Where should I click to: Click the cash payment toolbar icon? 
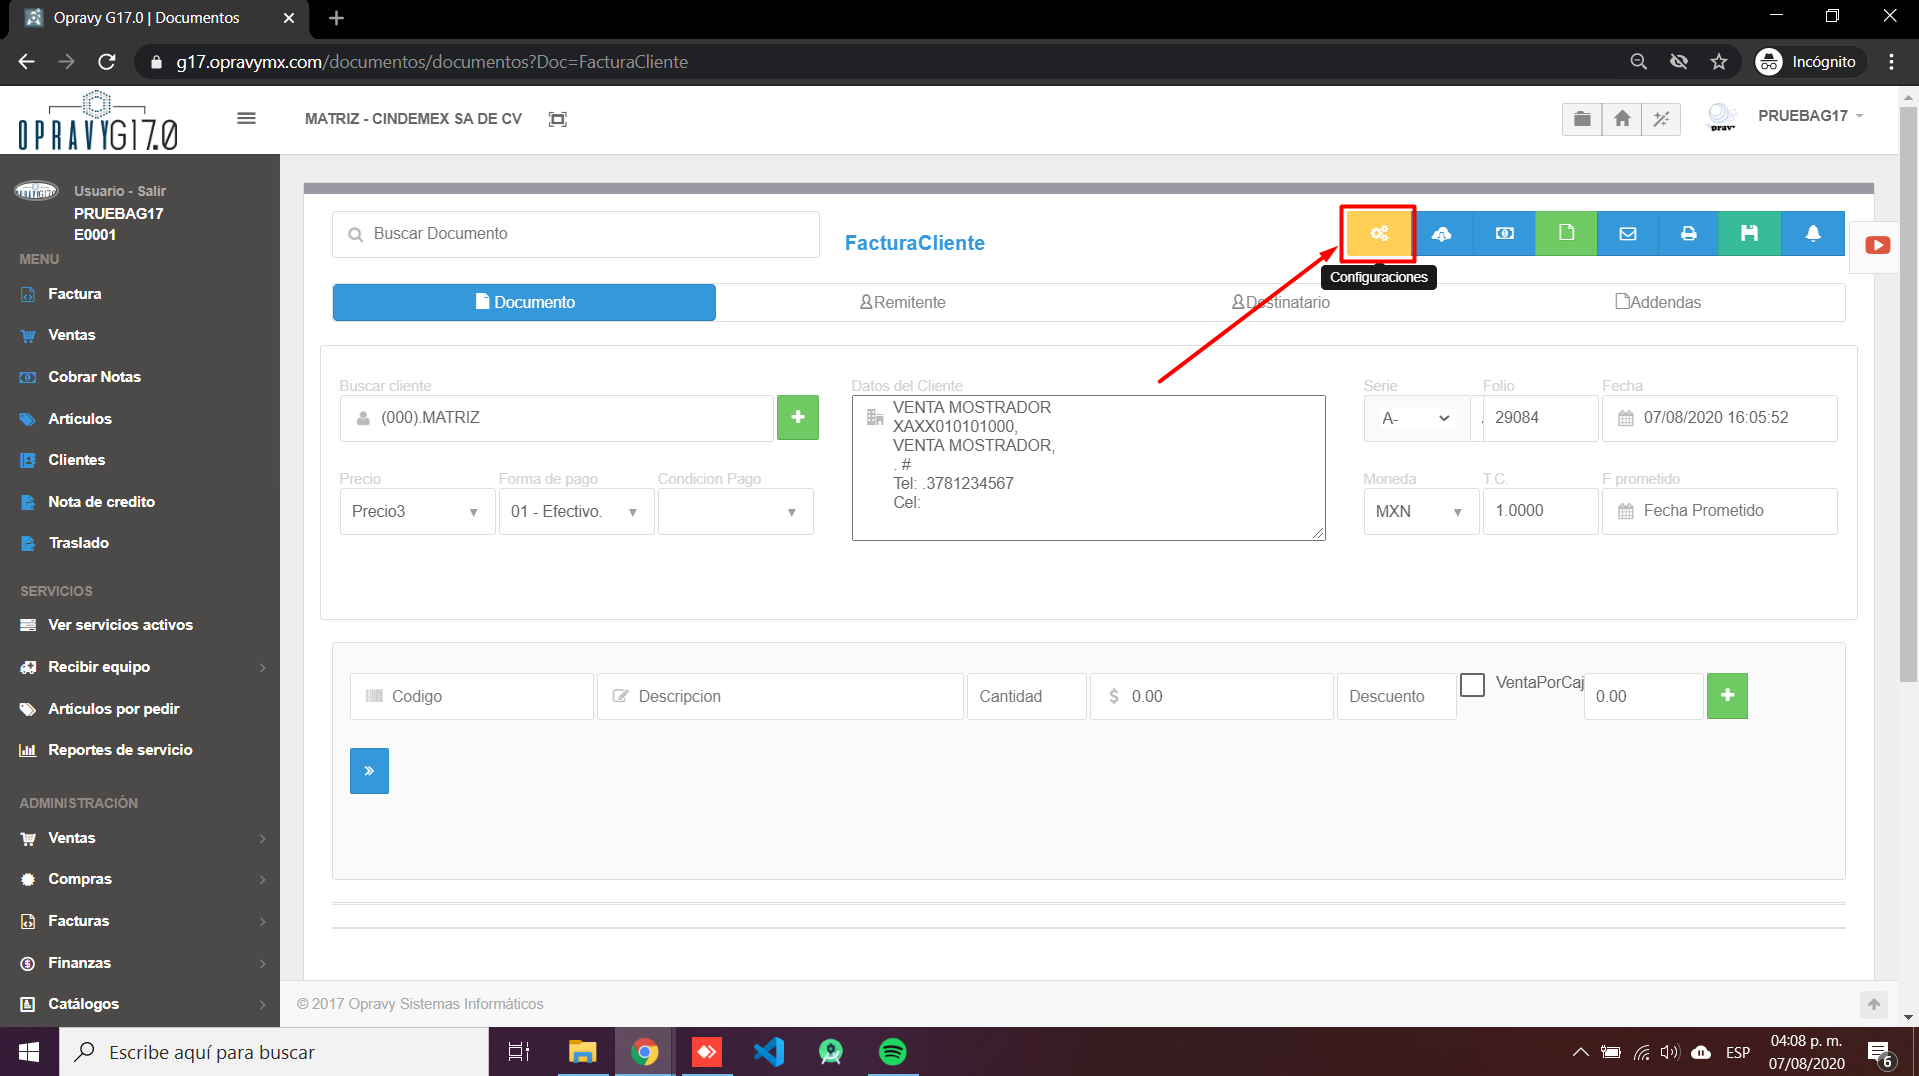pyautogui.click(x=1504, y=233)
